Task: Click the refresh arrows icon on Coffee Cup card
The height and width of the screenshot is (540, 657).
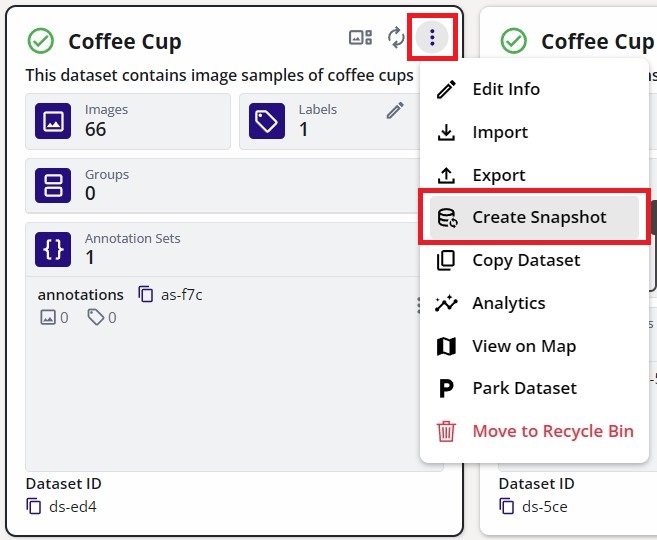Action: click(396, 38)
